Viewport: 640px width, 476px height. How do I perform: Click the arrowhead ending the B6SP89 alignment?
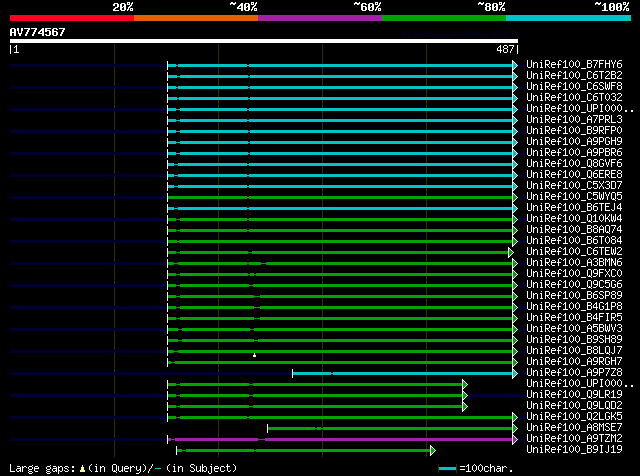click(x=515, y=296)
